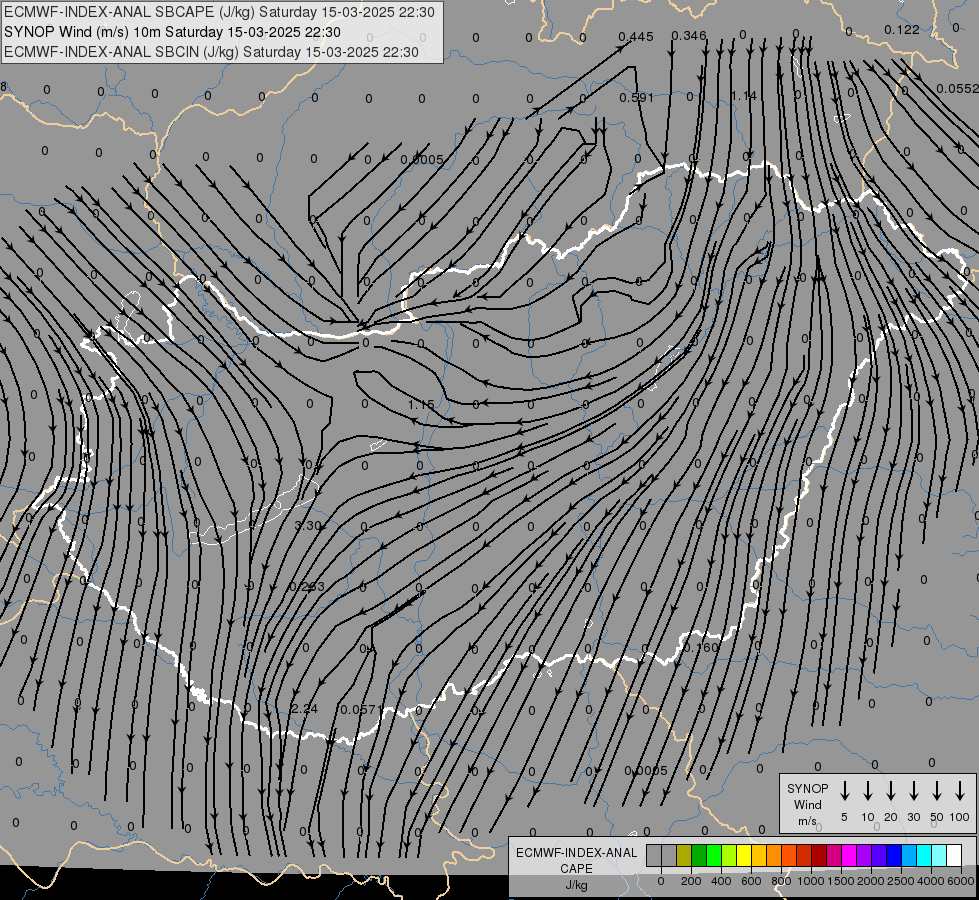
Task: Click the '400' tick on CAPE scale
Action: [x=721, y=881]
